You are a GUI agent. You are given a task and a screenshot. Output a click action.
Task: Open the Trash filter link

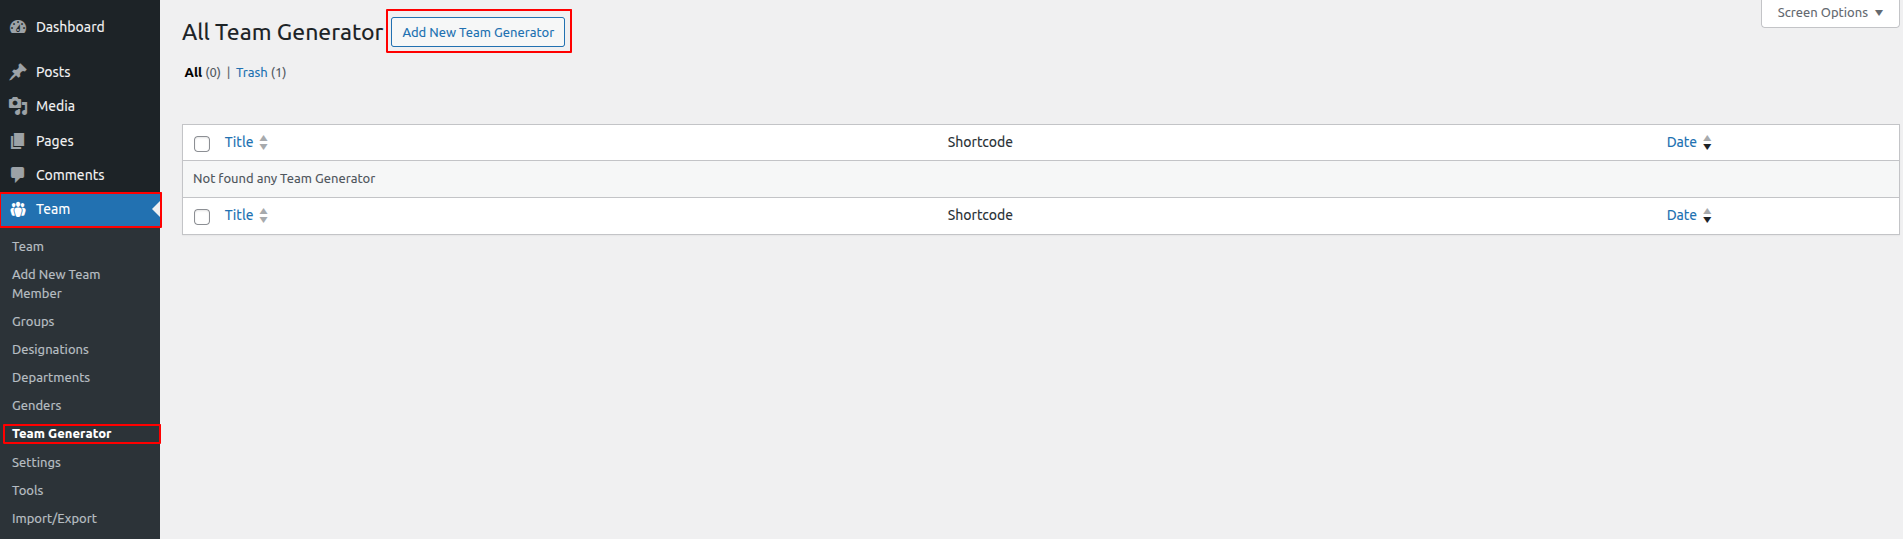252,73
